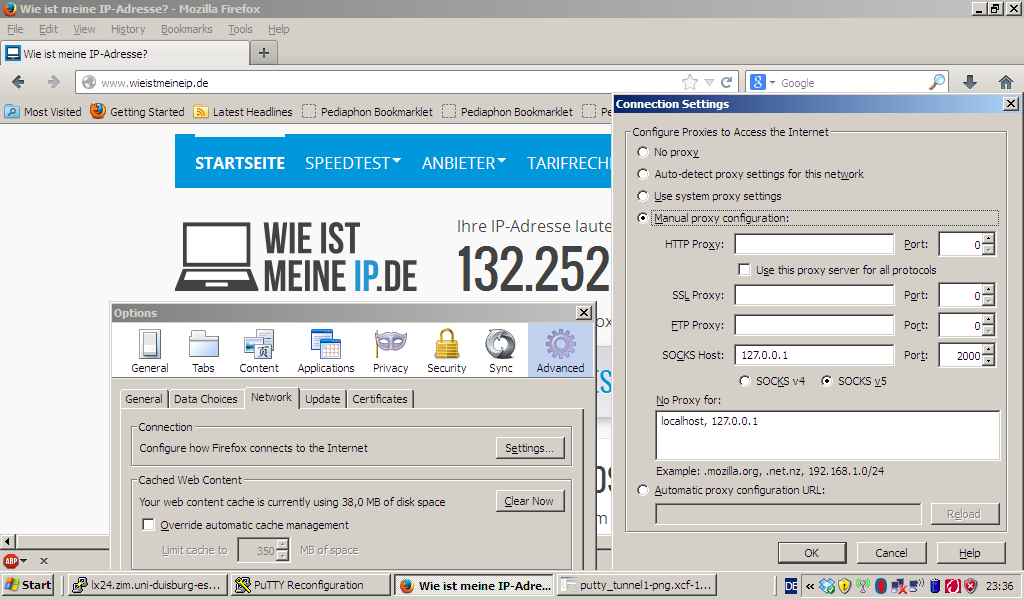Go to STARTSEITE on the website
1024x600 pixels.
(x=240, y=163)
